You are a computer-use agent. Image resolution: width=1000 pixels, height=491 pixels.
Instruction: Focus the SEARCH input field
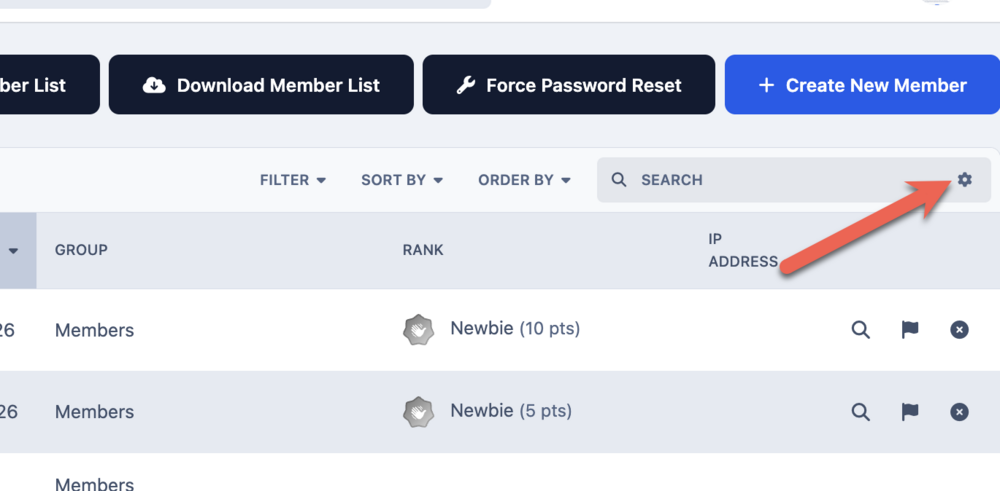tap(793, 180)
